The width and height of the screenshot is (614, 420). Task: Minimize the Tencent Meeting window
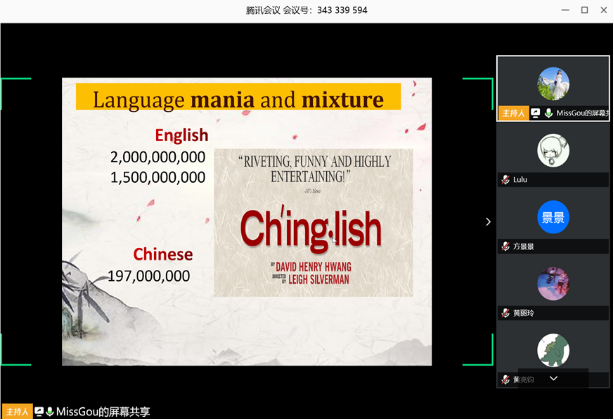pos(565,10)
